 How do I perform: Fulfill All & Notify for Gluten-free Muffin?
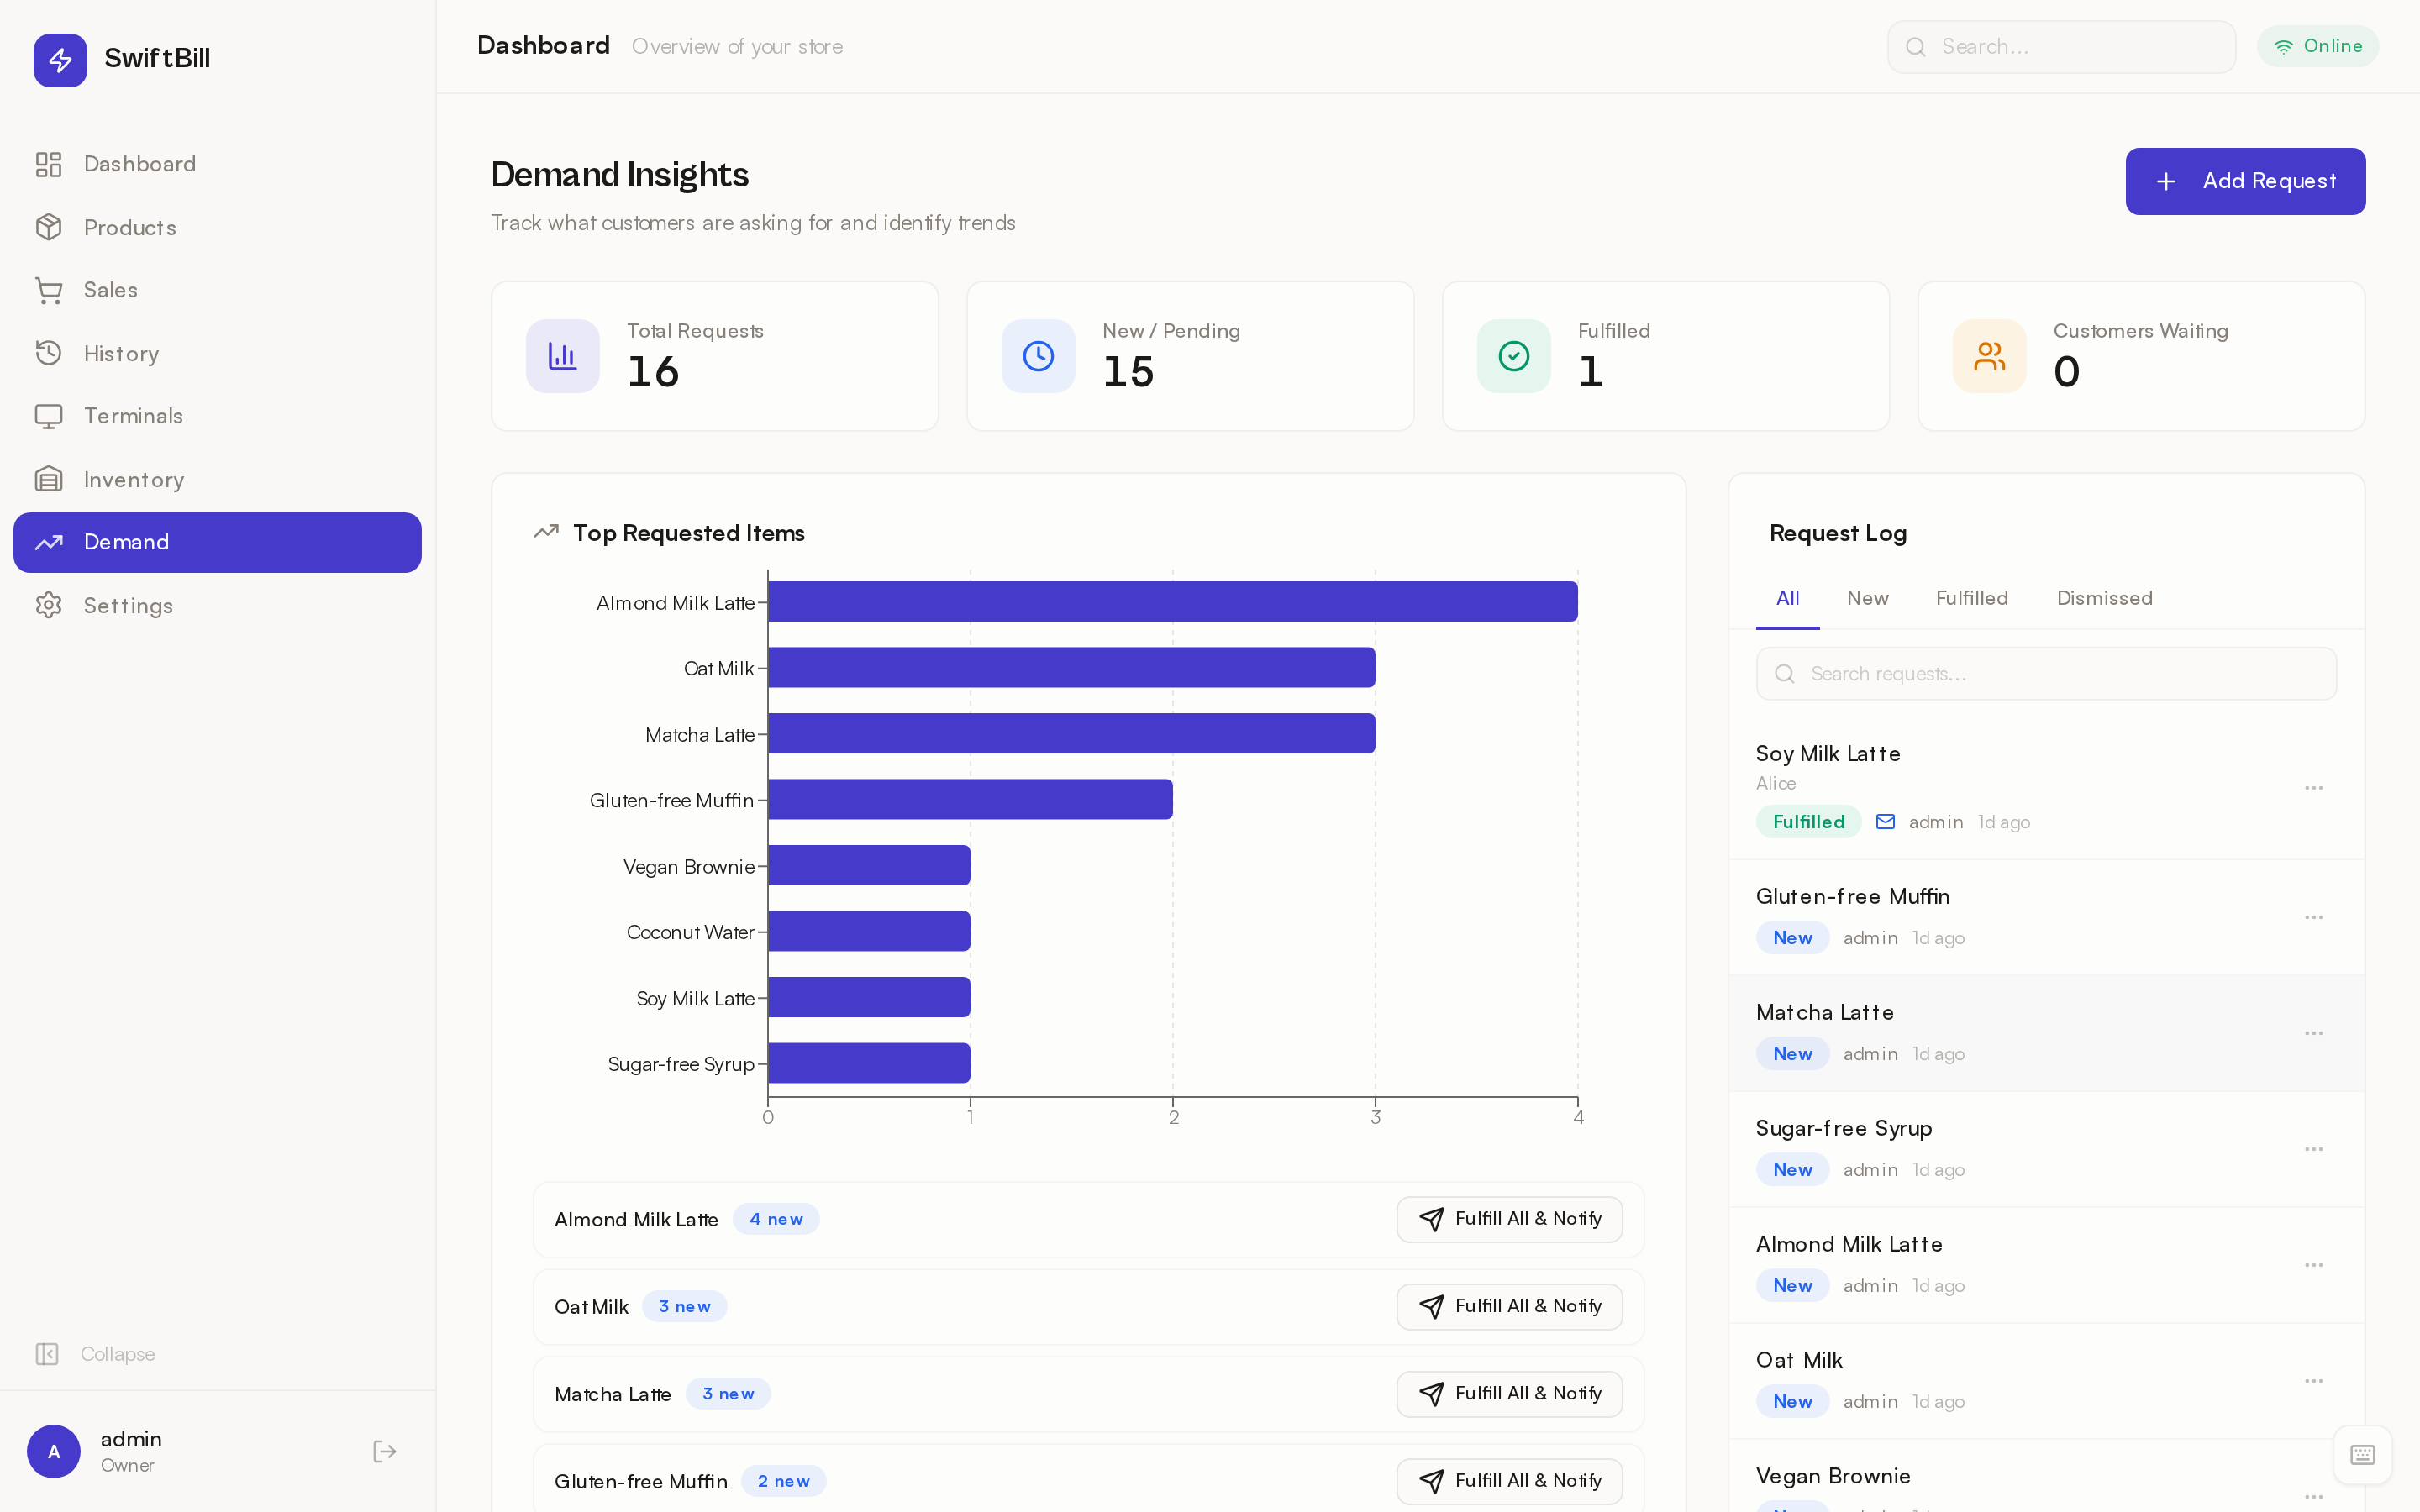pos(1509,1480)
